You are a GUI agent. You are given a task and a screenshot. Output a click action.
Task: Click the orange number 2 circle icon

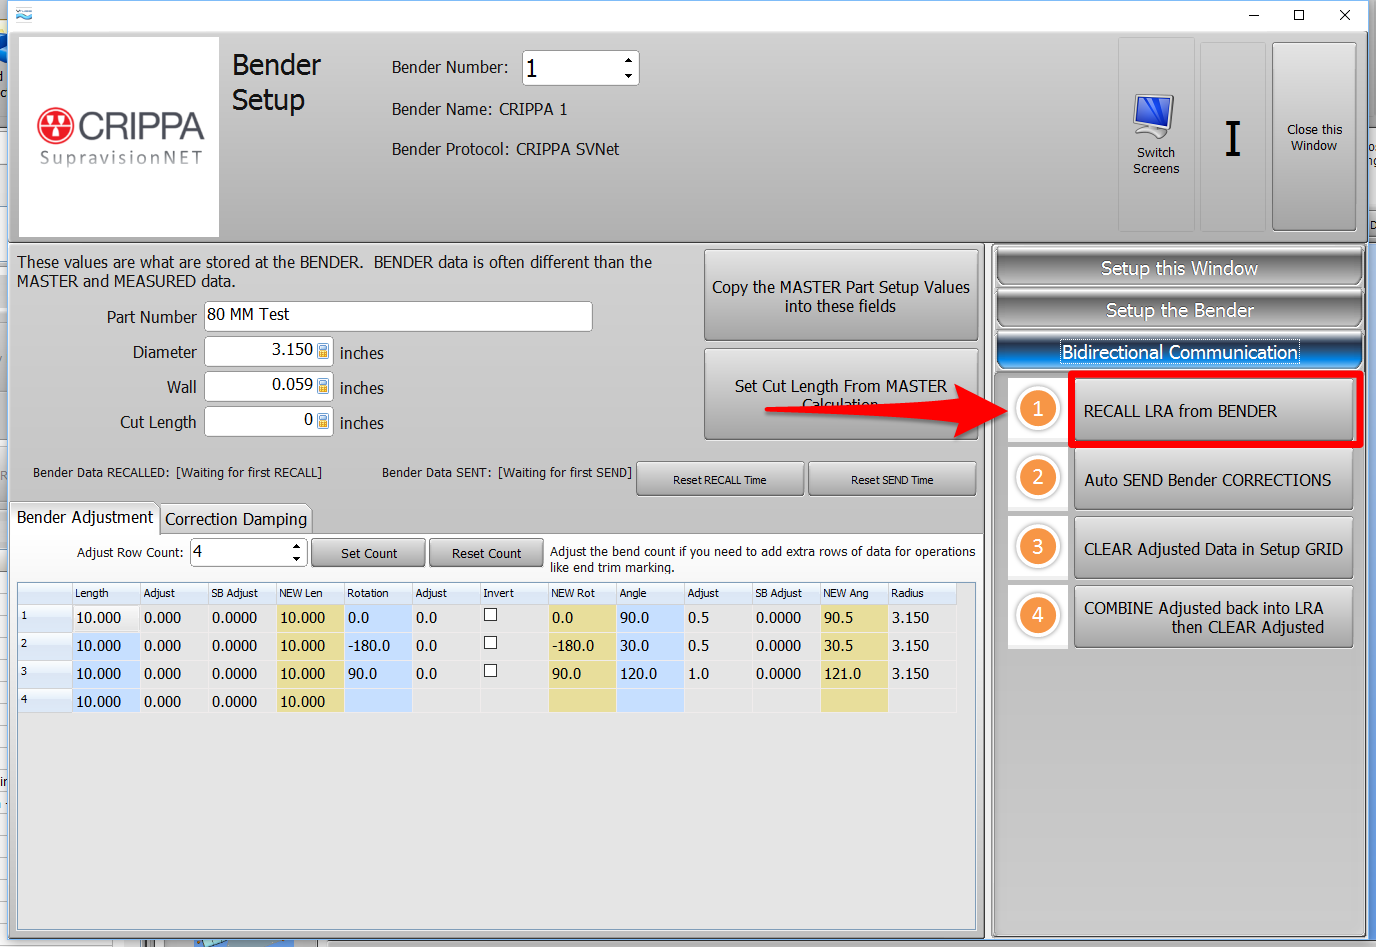point(1037,478)
